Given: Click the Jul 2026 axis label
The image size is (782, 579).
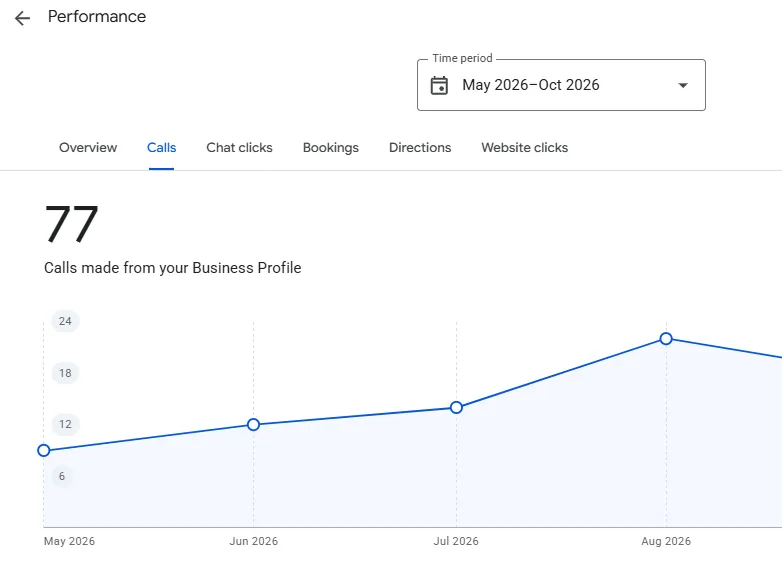Looking at the screenshot, I should (x=456, y=541).
